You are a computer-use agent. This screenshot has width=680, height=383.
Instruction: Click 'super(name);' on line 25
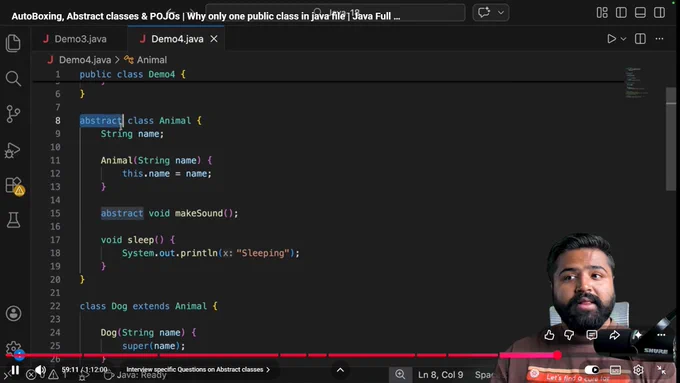[x=154, y=346]
